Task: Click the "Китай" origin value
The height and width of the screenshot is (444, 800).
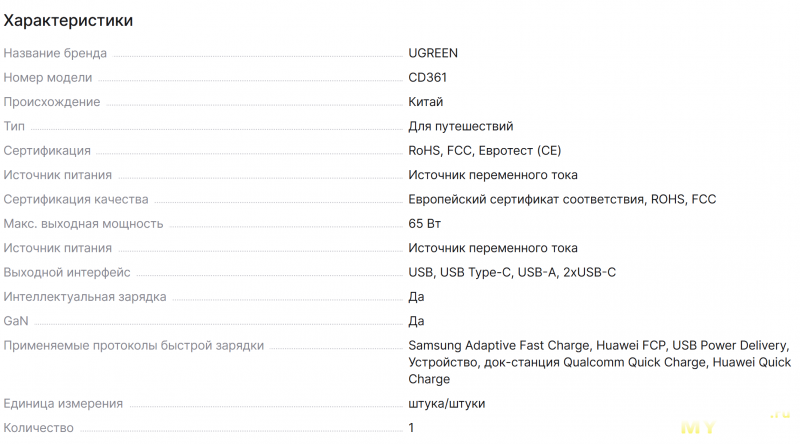Action: [x=425, y=102]
